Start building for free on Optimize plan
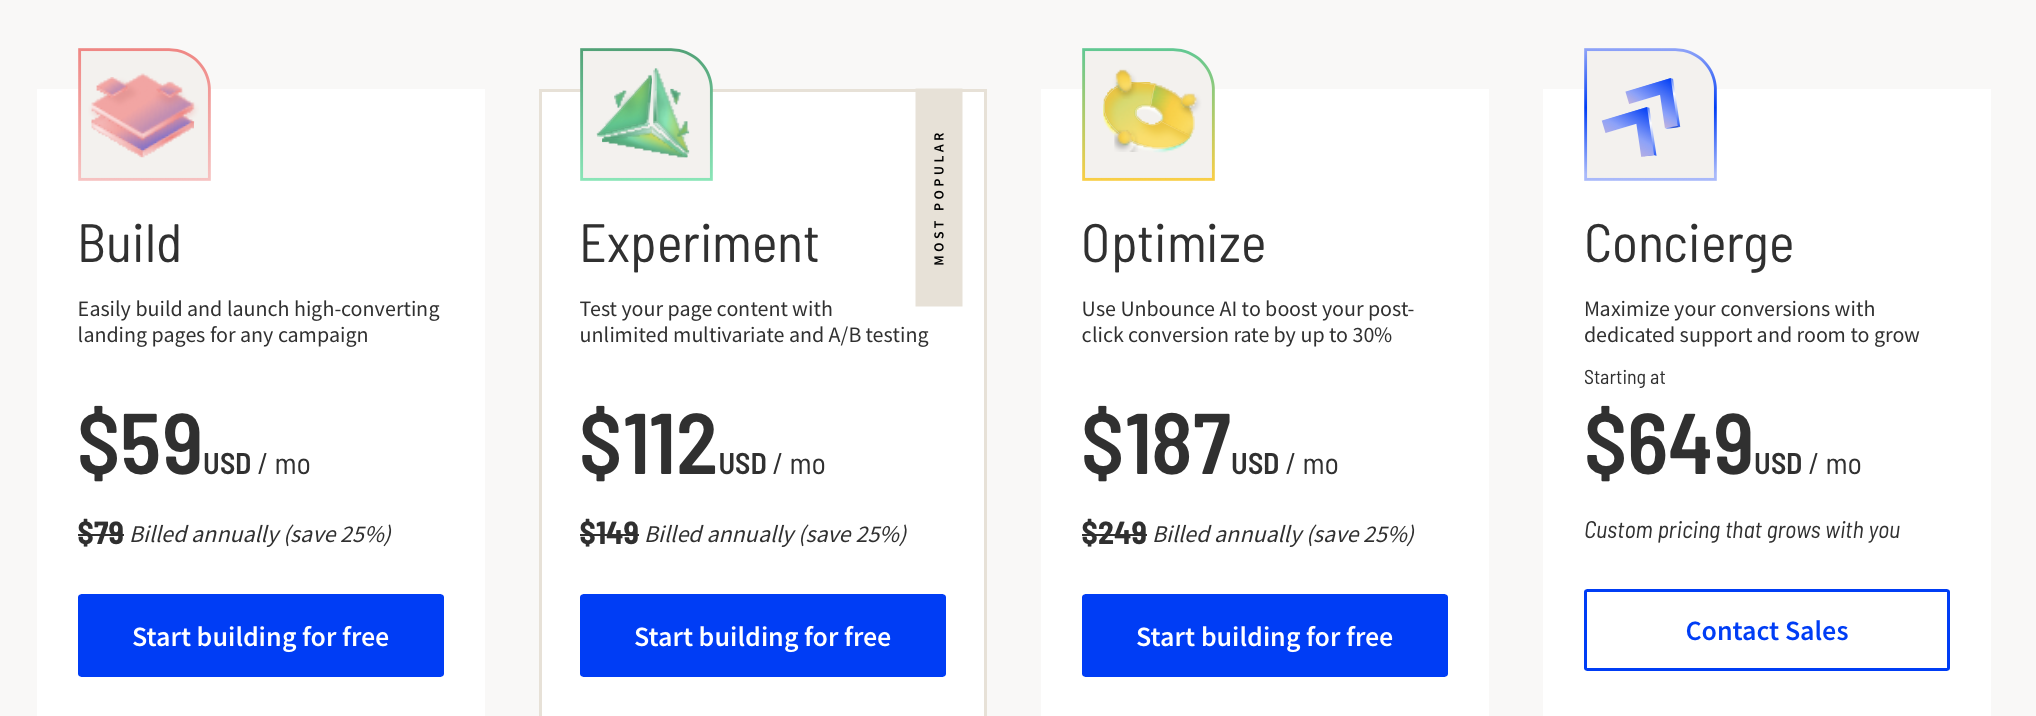 click(1265, 636)
